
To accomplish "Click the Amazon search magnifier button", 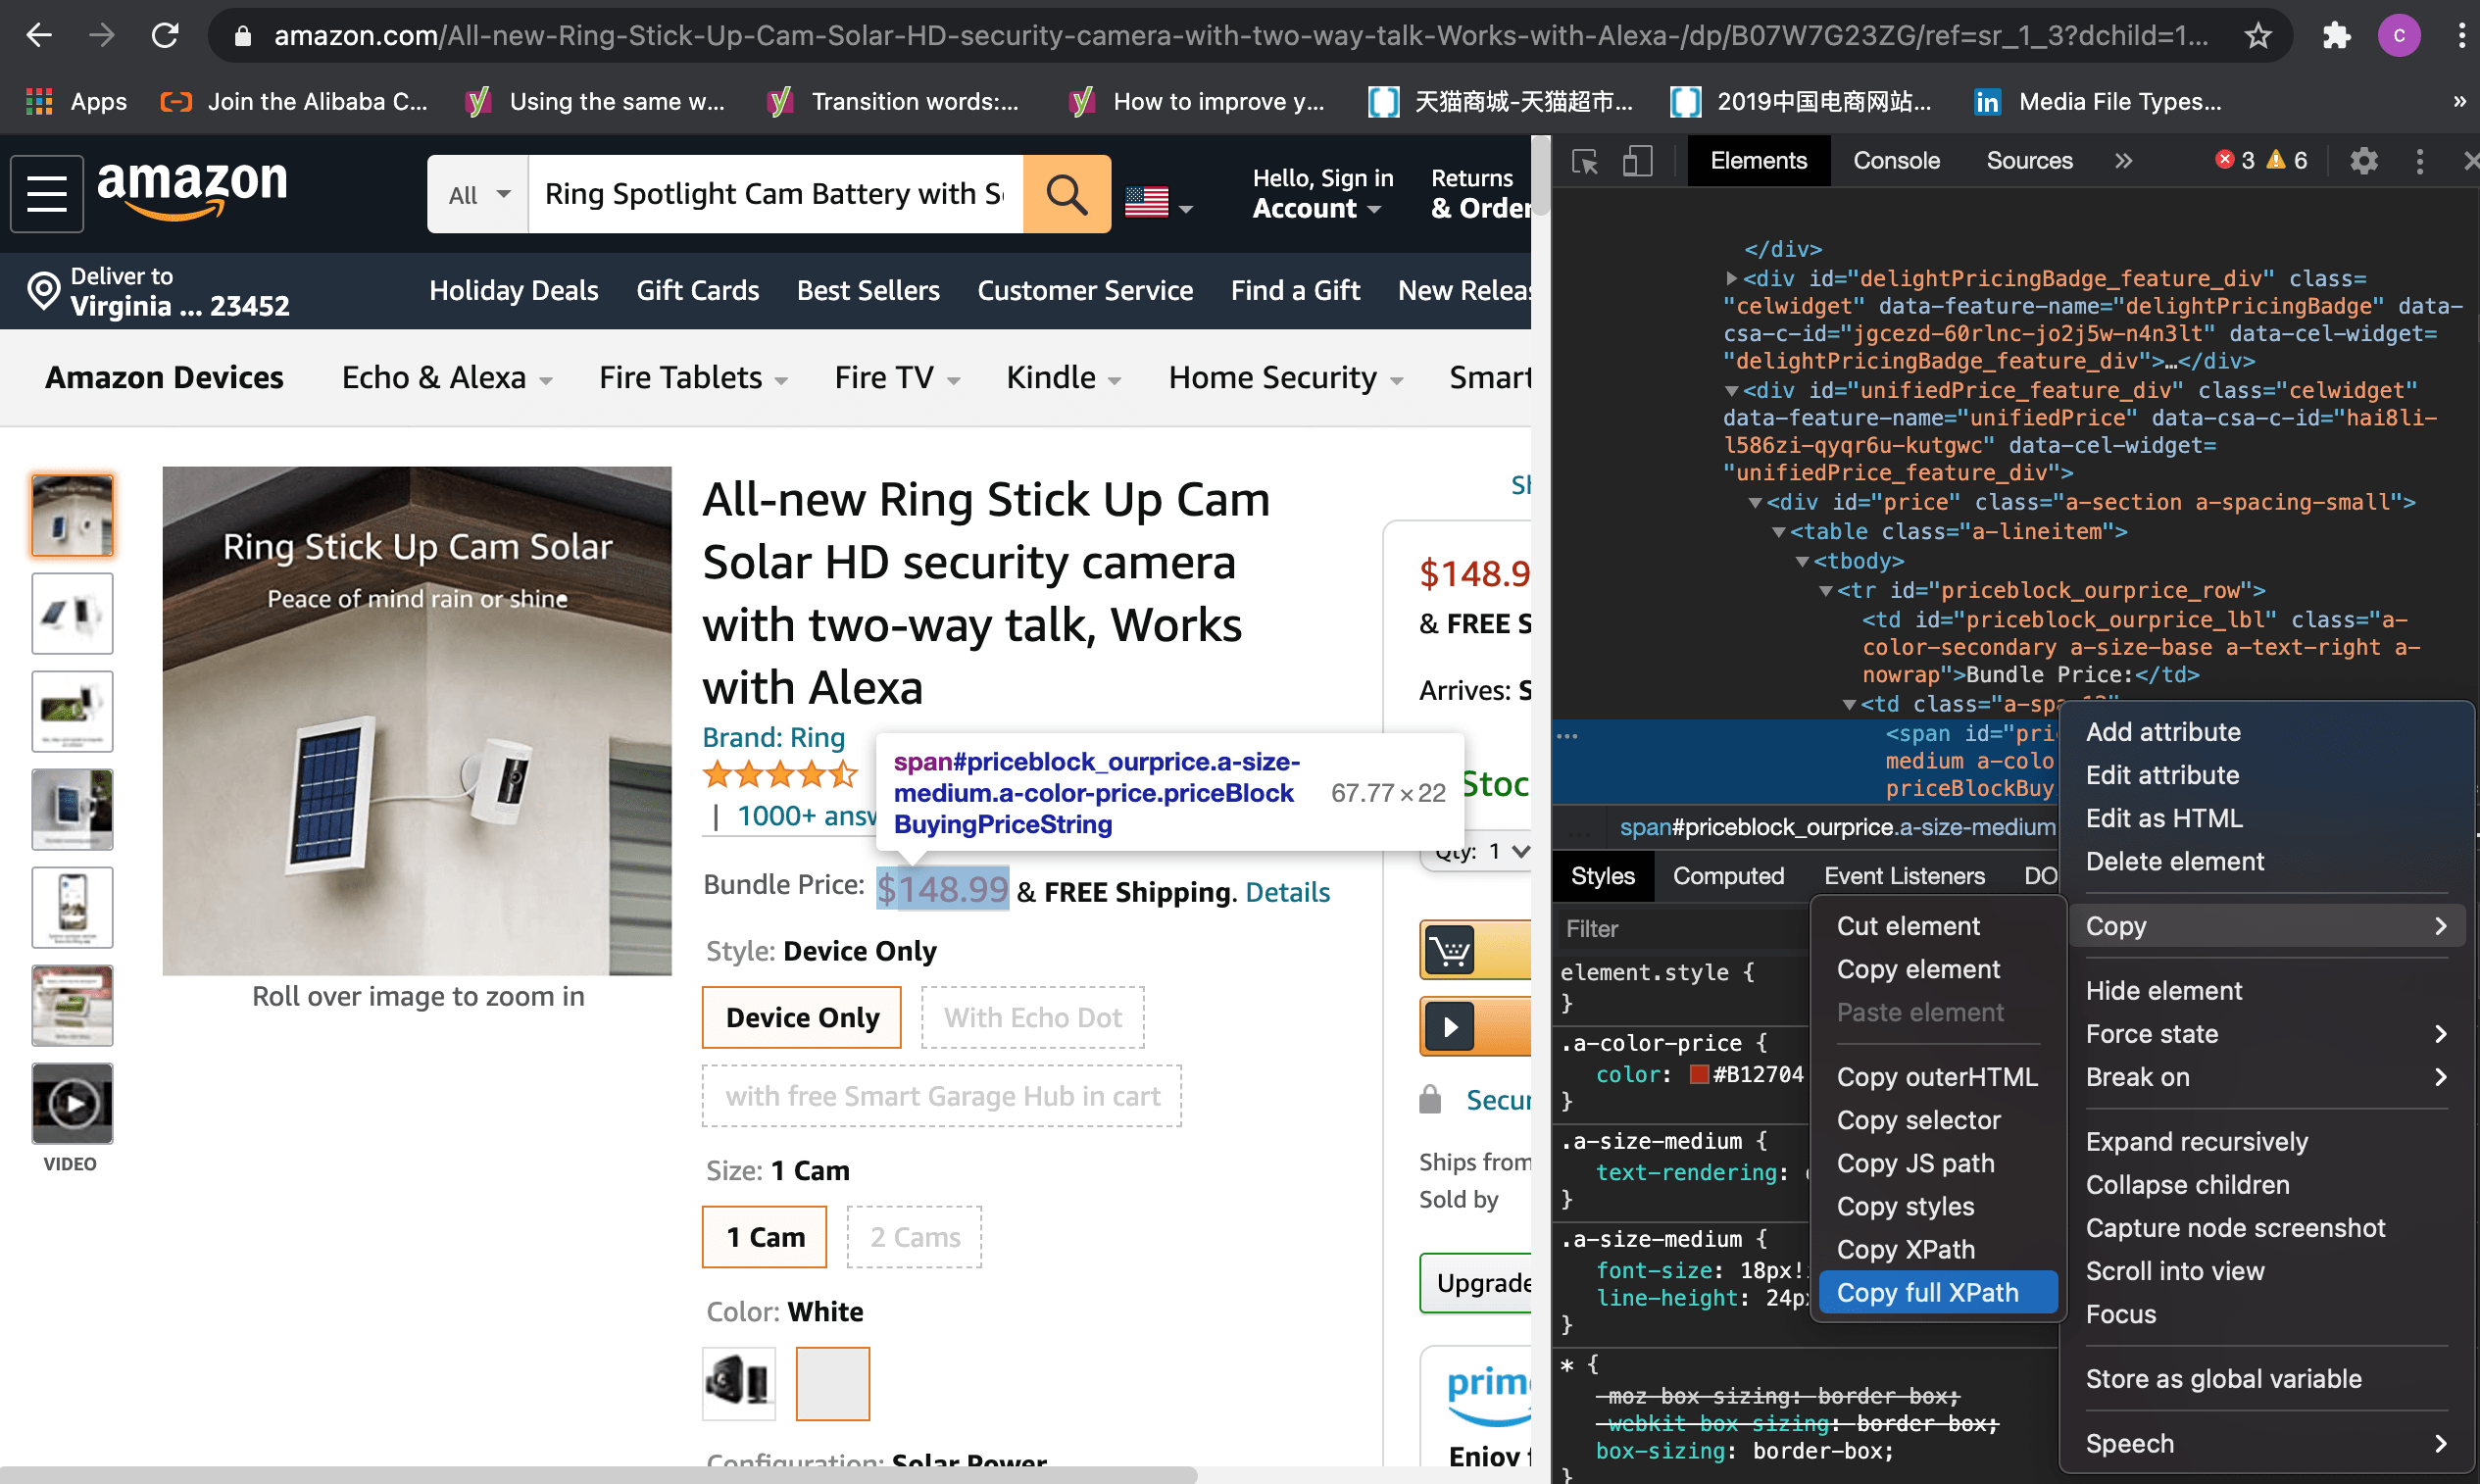I will click(1066, 194).
